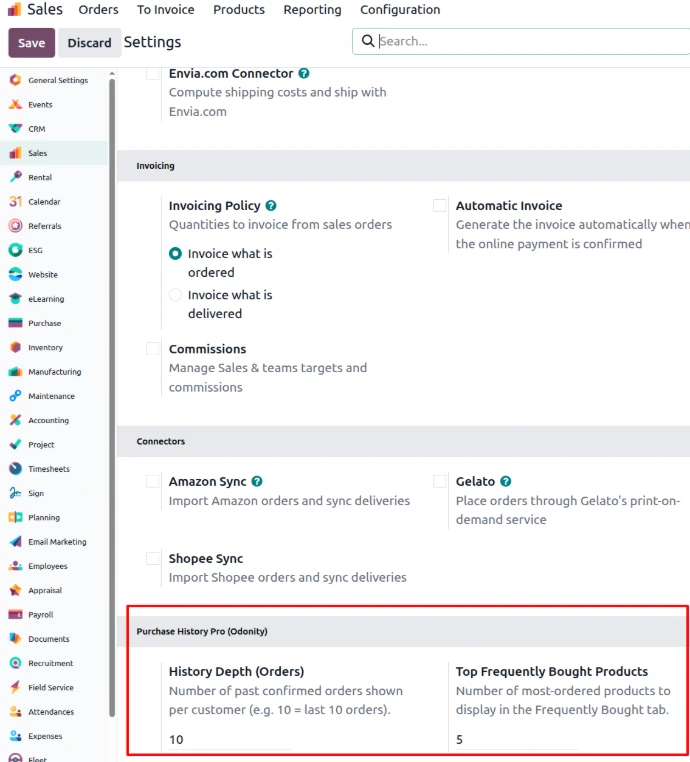This screenshot has width=690, height=762.
Task: Click the Sales app logo icon
Action: pos(13,10)
